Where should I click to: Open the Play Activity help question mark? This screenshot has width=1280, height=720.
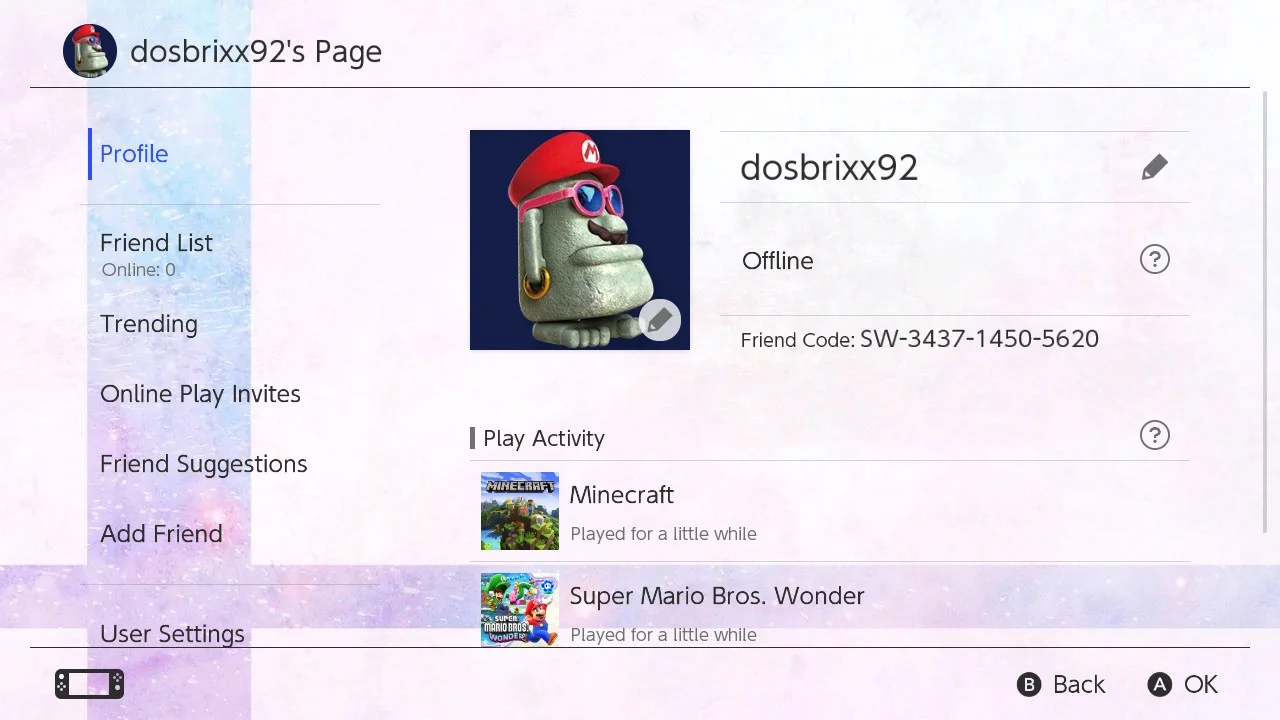1154,436
